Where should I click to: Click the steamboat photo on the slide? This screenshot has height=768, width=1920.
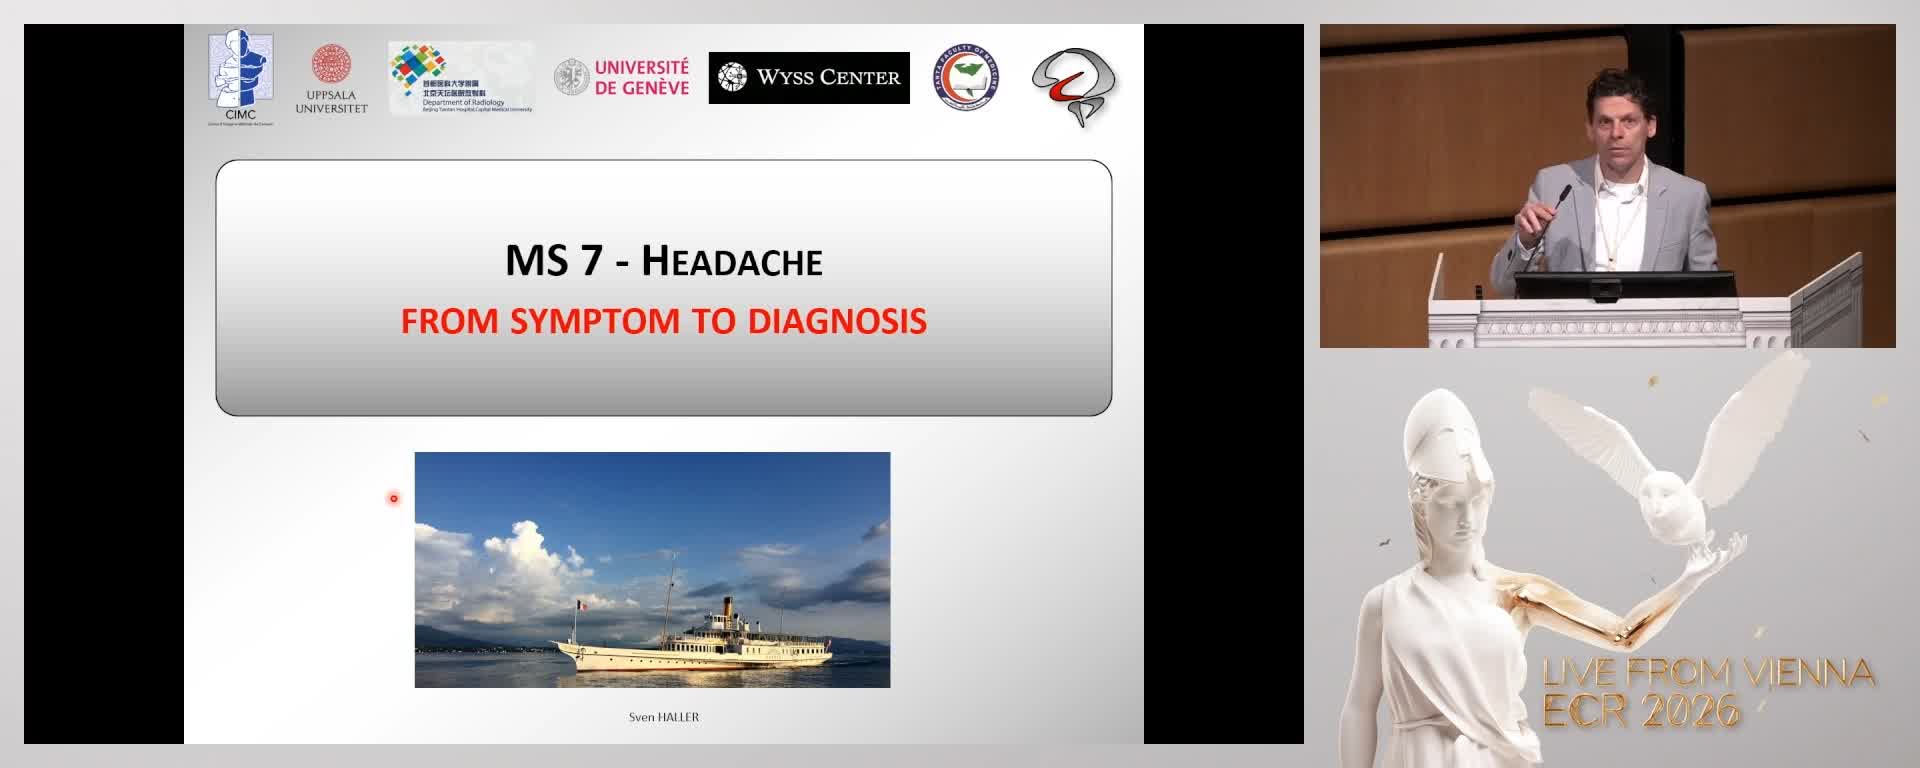(652, 570)
